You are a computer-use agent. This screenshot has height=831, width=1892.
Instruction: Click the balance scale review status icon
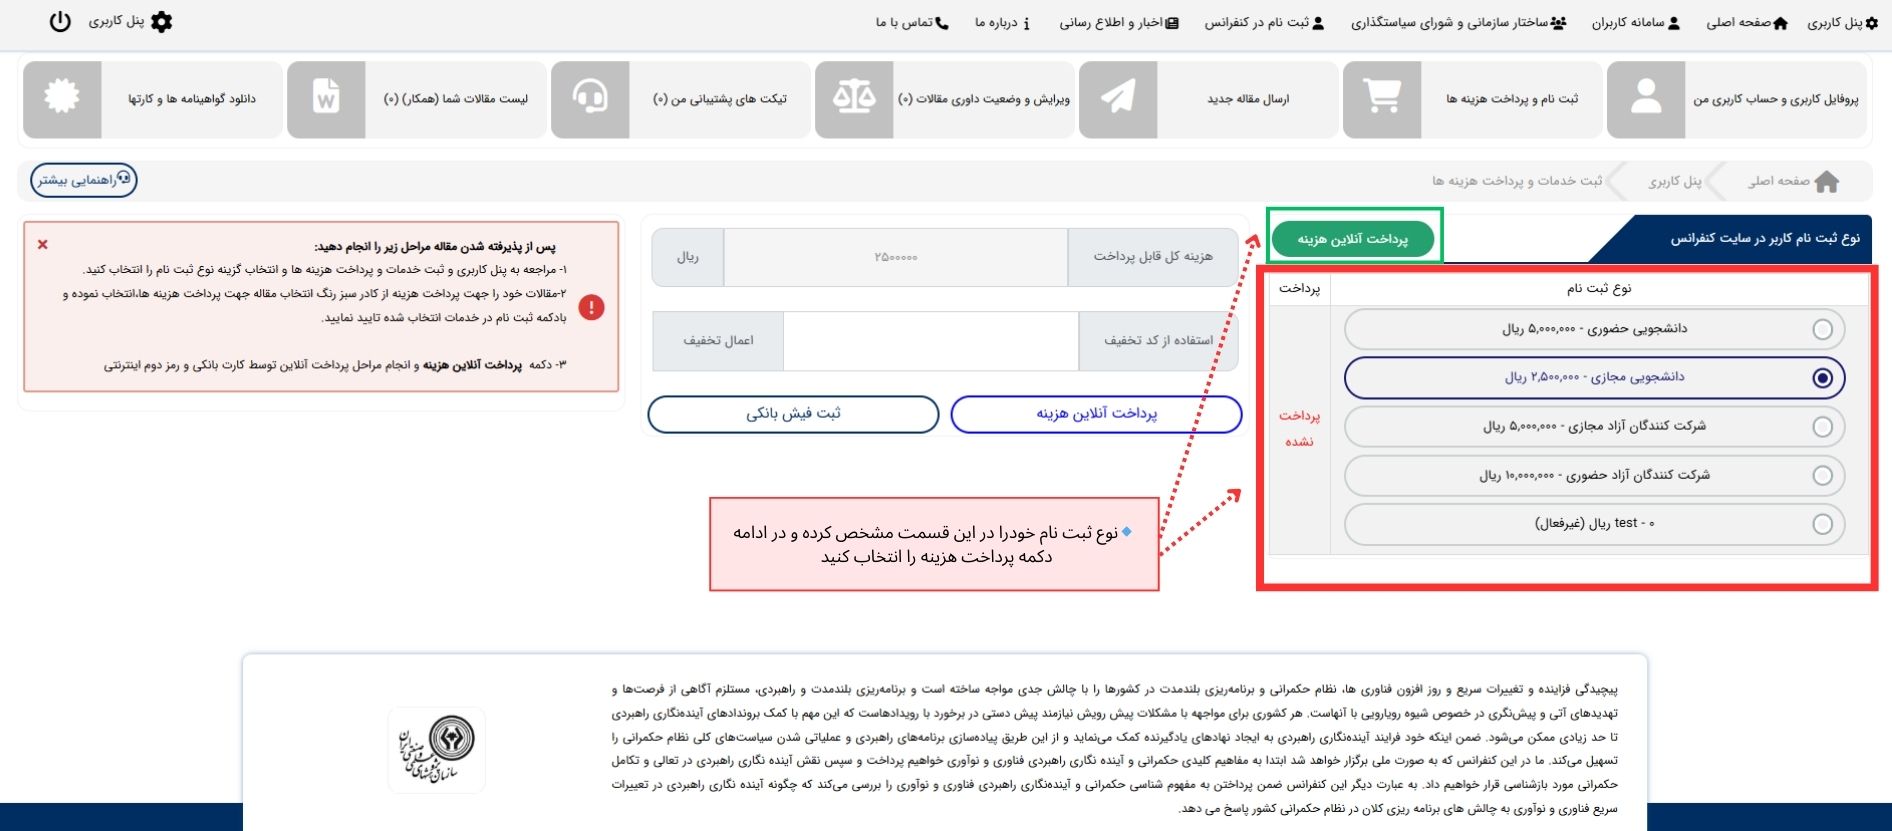tap(854, 98)
